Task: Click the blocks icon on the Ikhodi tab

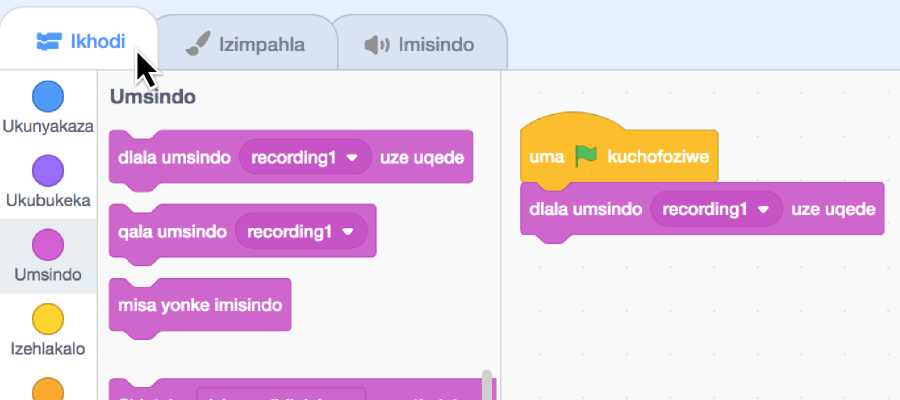Action: (49, 41)
